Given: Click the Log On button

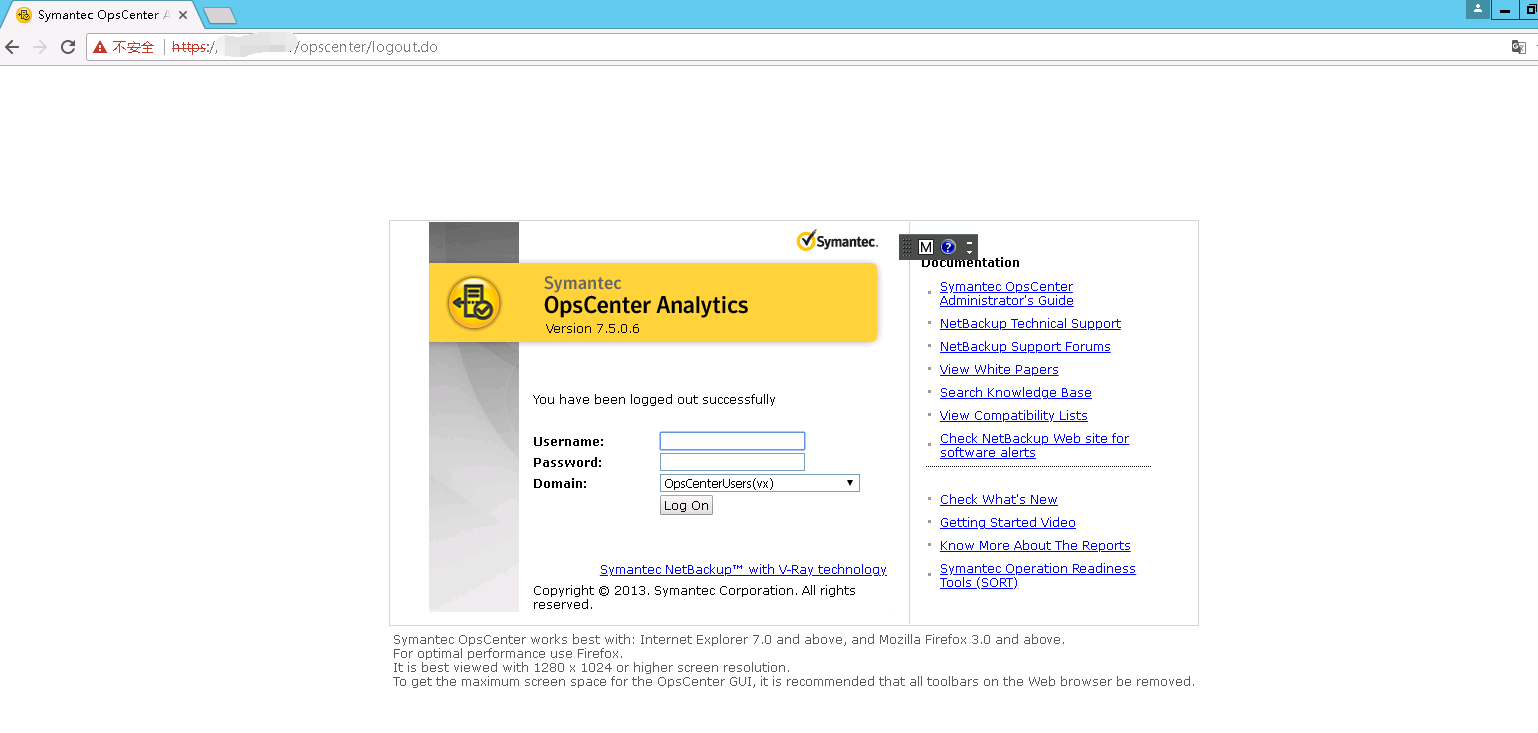Looking at the screenshot, I should pyautogui.click(x=686, y=505).
